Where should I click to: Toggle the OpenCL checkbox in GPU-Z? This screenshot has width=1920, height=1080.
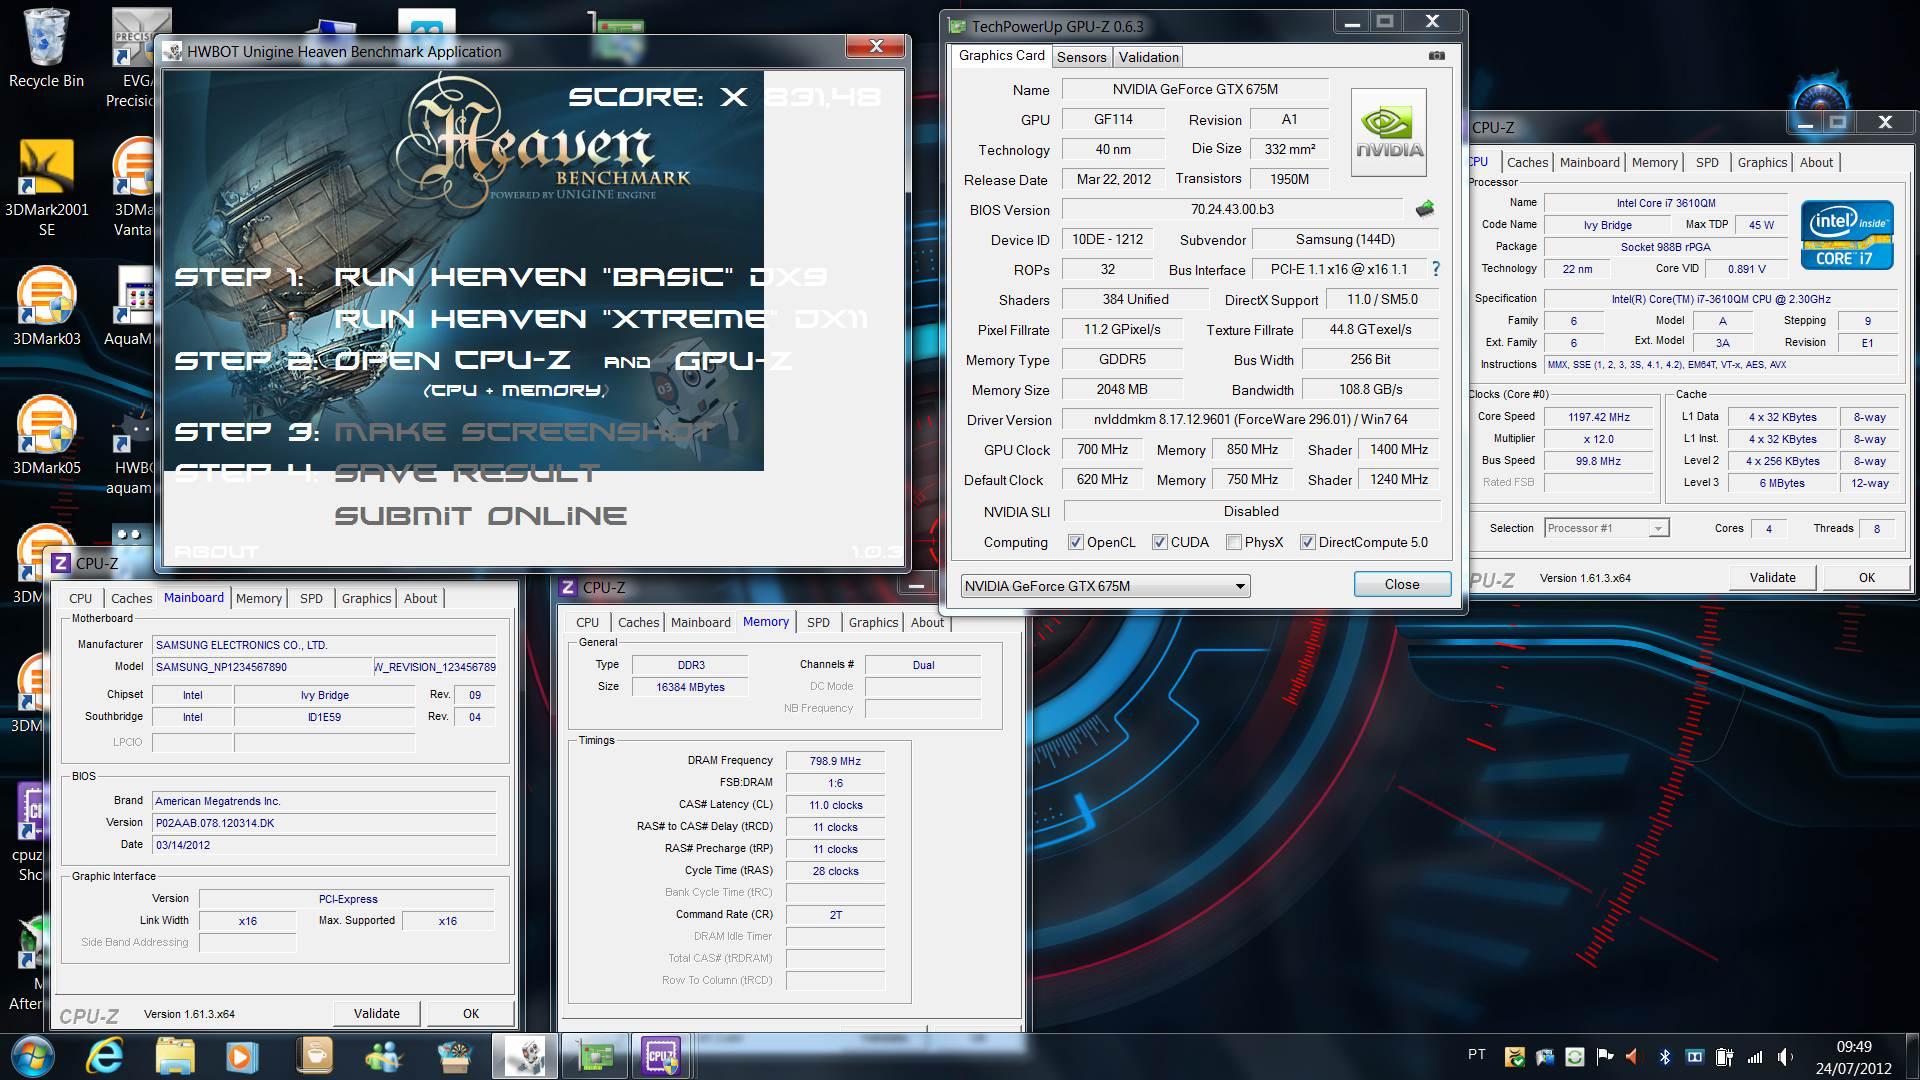pos(1076,542)
